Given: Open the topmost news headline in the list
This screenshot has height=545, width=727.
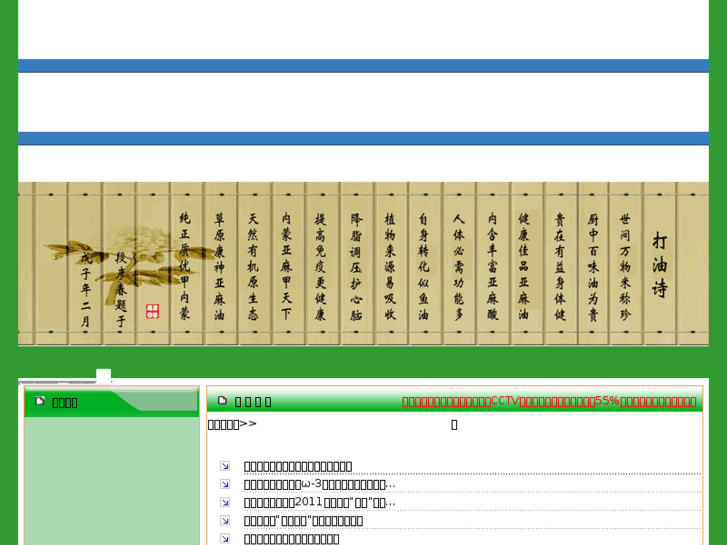Looking at the screenshot, I should (x=298, y=467).
